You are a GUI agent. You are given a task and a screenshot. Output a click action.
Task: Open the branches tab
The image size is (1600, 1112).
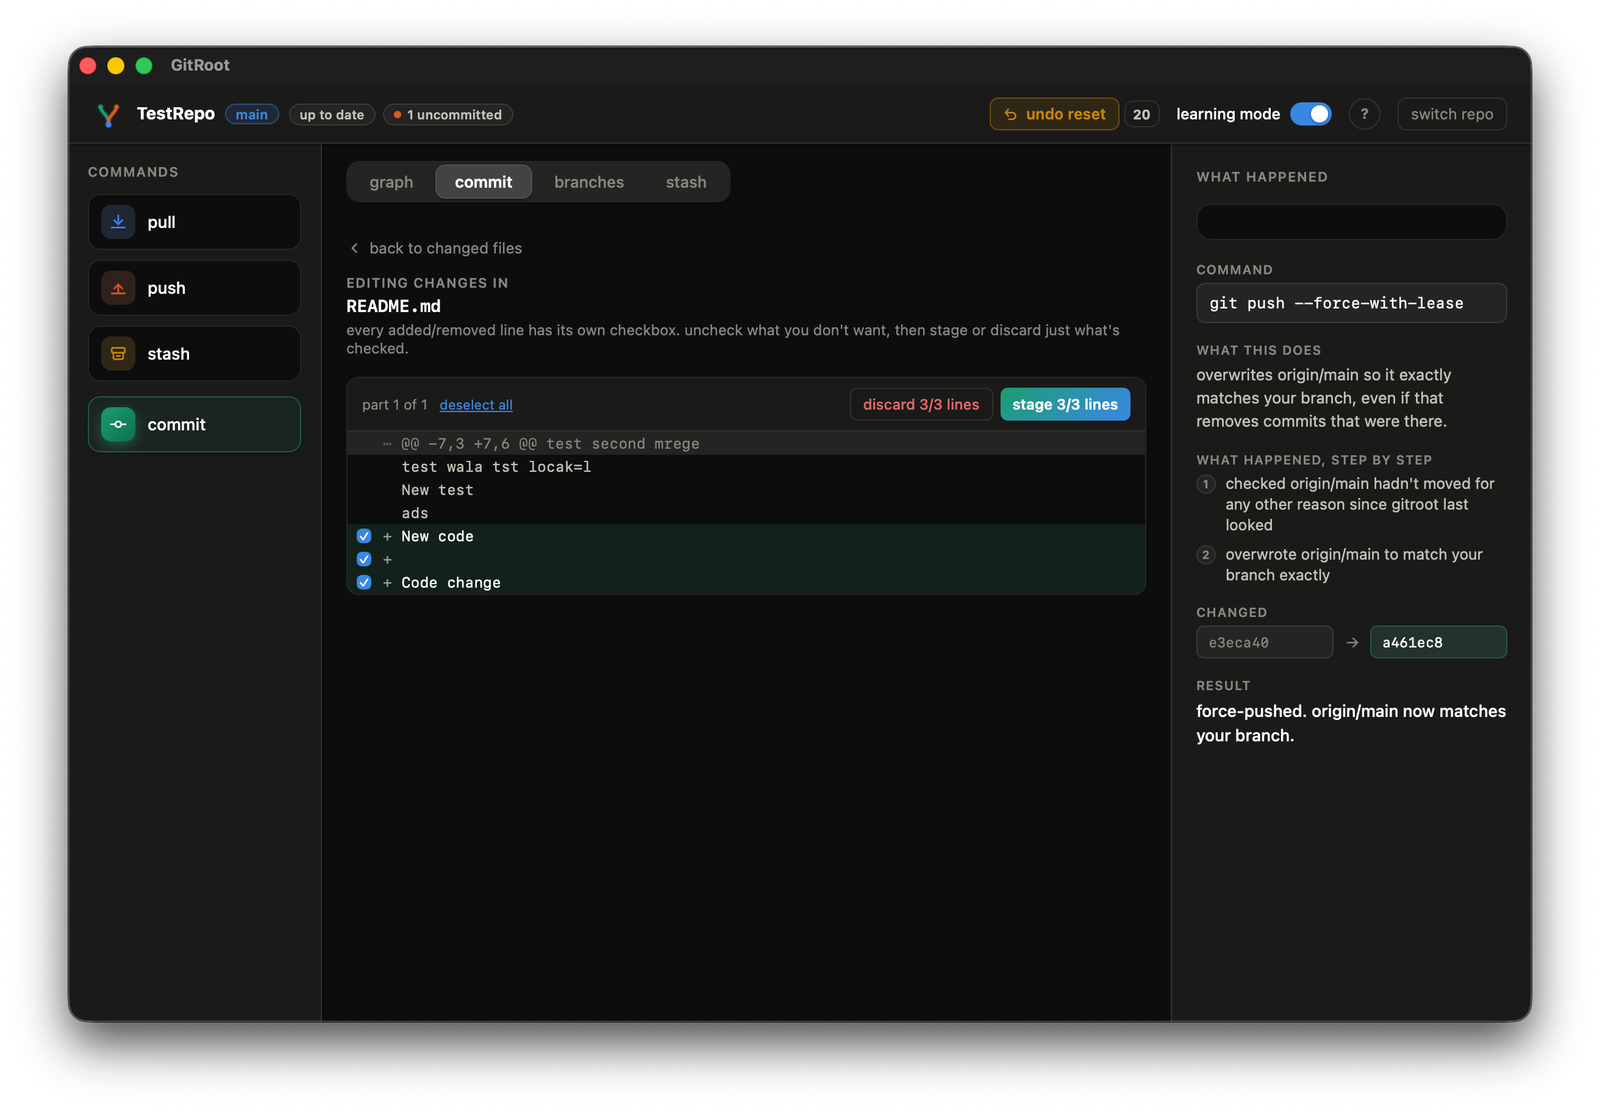(589, 182)
